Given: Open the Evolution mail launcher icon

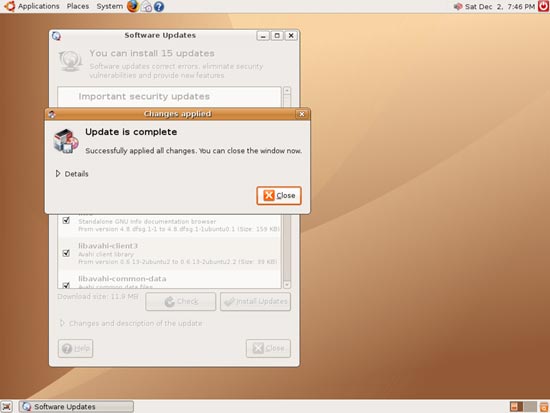Looking at the screenshot, I should point(146,6).
